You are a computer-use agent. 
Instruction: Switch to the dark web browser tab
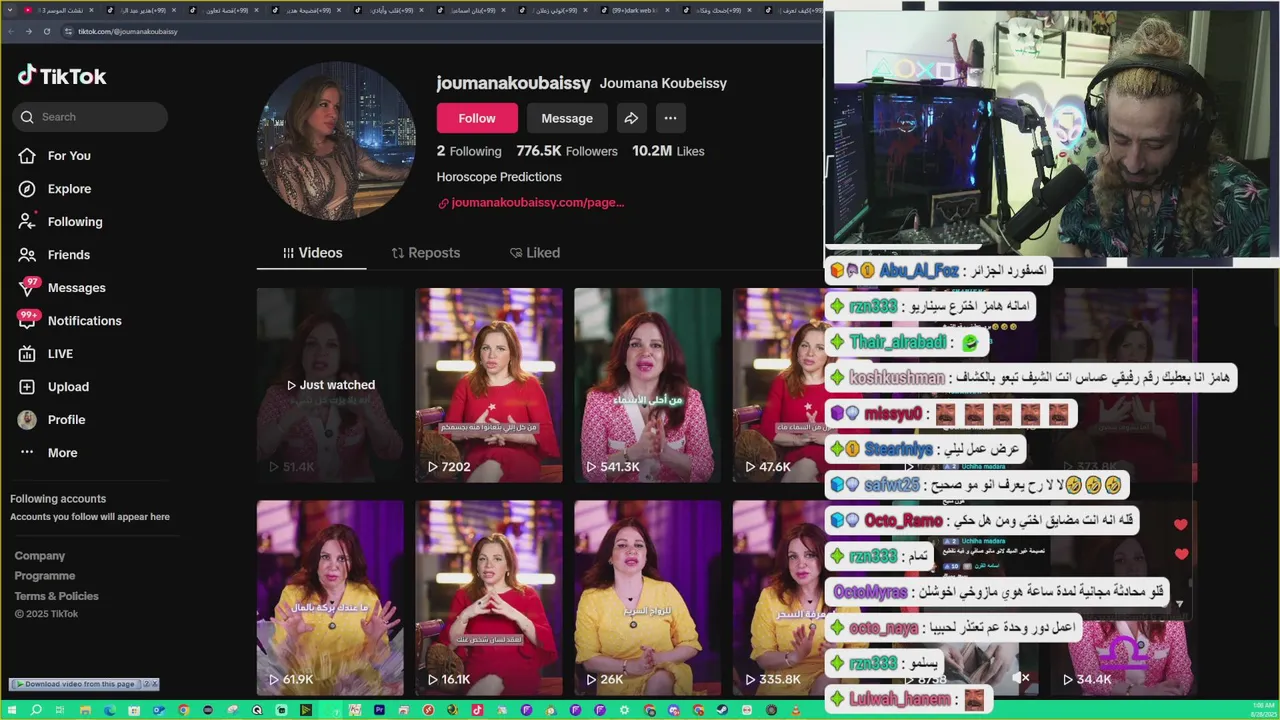click(635, 10)
